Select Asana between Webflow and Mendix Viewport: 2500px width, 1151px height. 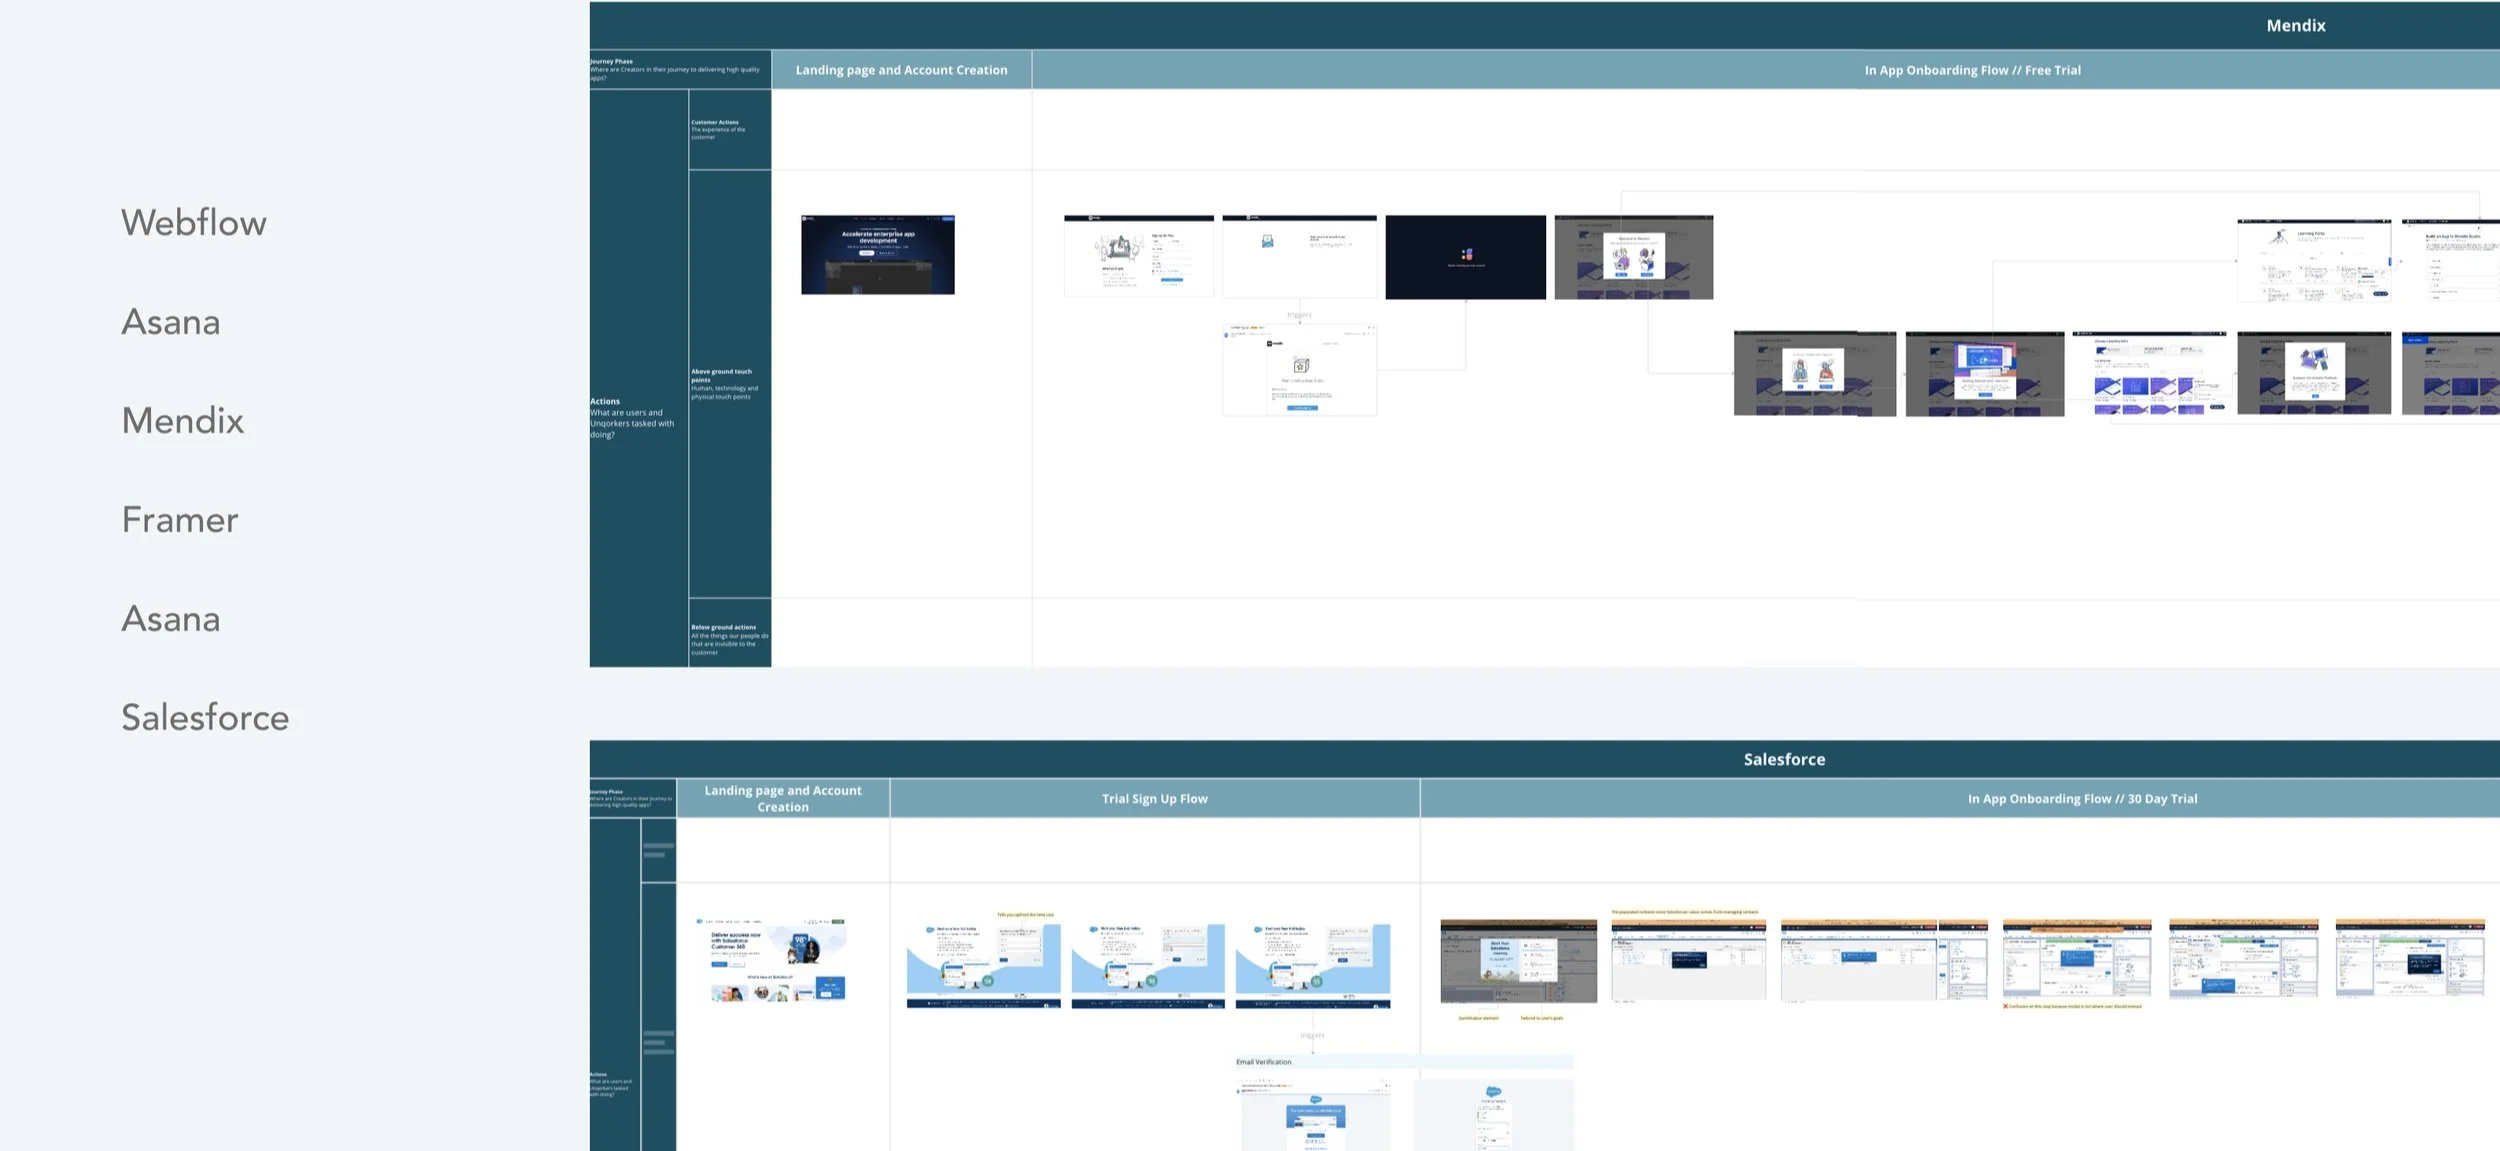[x=171, y=322]
